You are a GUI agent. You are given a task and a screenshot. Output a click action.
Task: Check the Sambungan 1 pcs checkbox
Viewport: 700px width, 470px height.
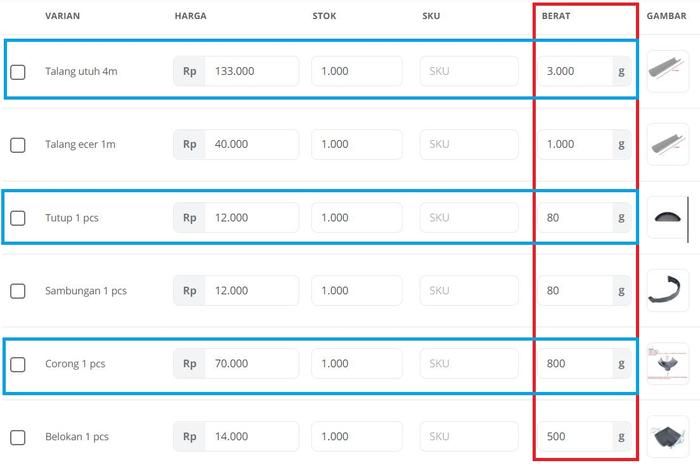[18, 291]
